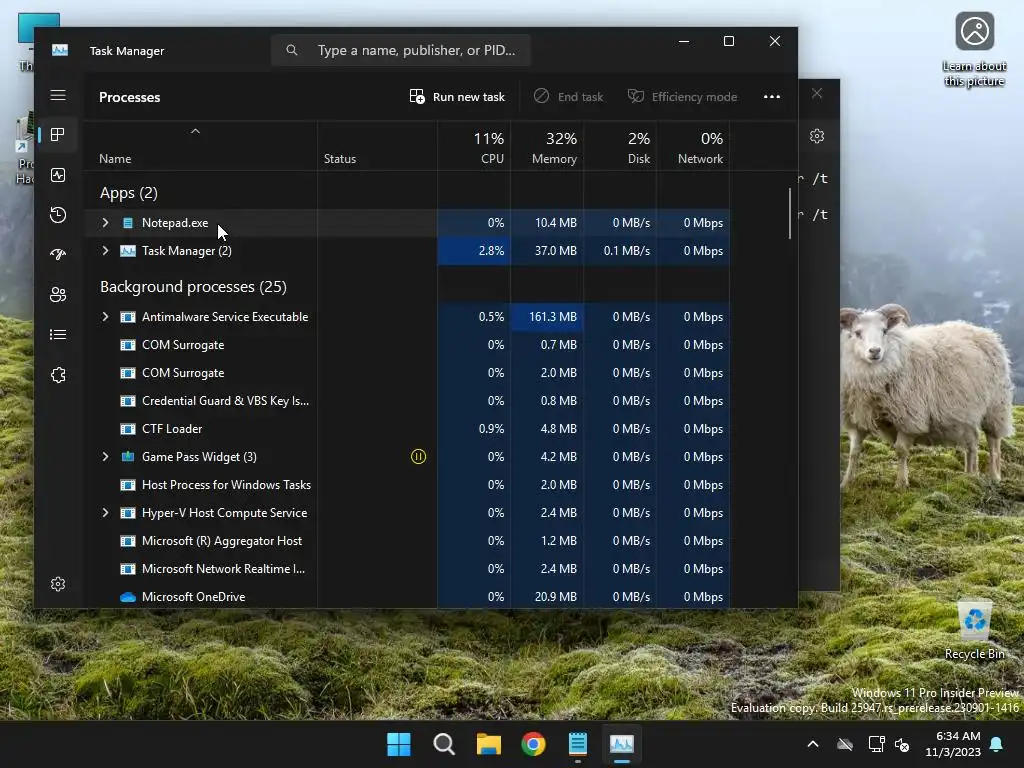This screenshot has width=1024, height=768.
Task: Open the three-dot more options menu
Action: [x=772, y=97]
